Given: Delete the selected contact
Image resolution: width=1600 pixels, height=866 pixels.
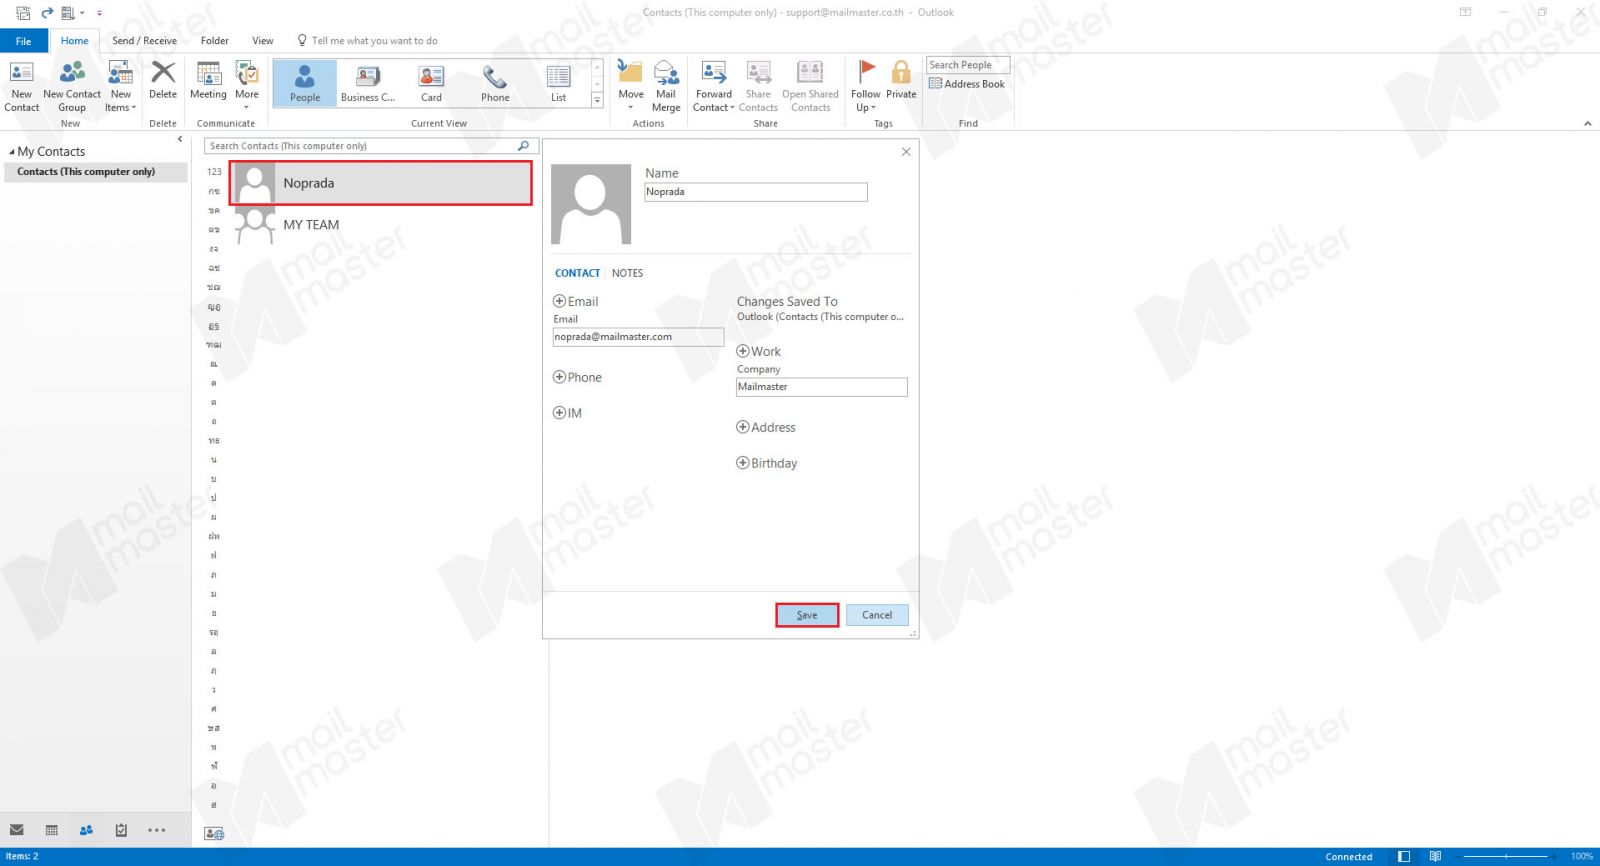Looking at the screenshot, I should click(163, 80).
